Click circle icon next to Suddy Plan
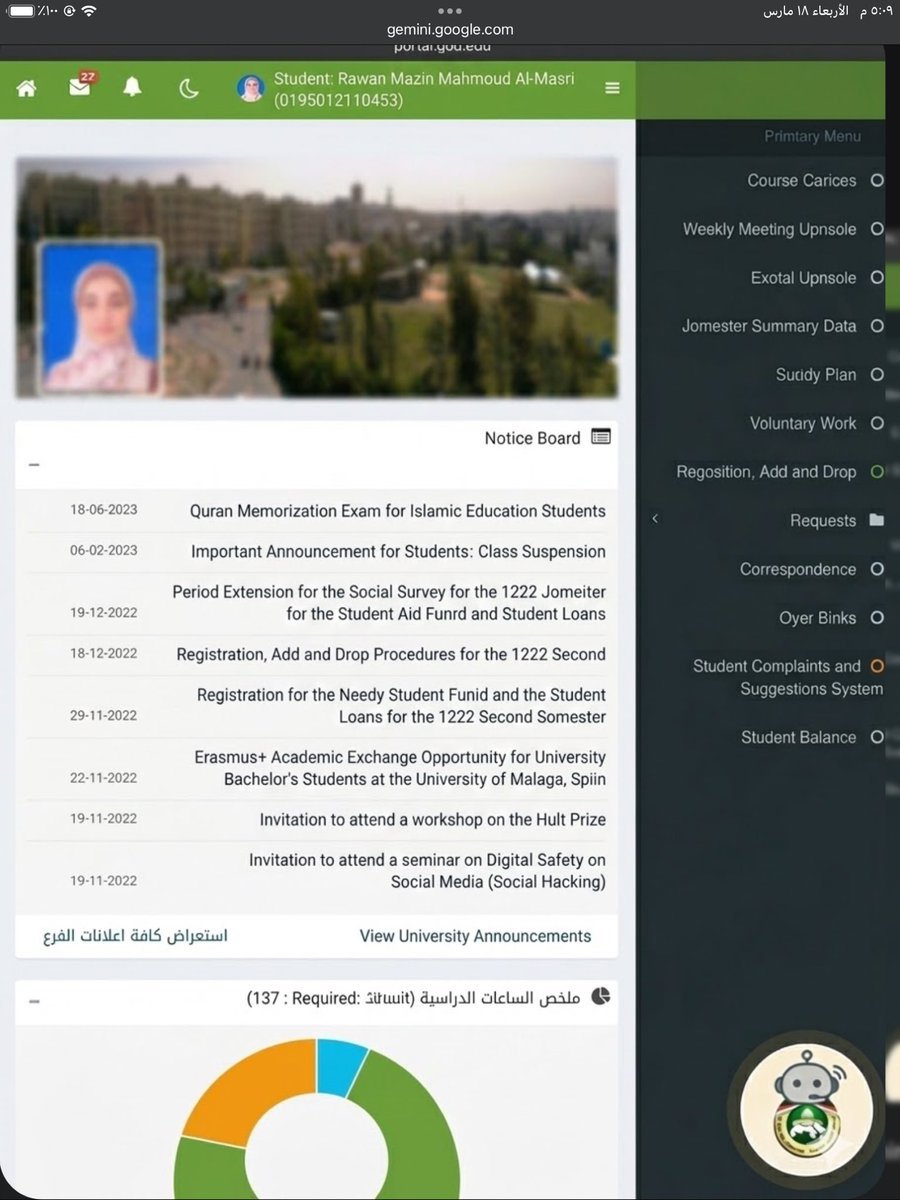Image resolution: width=900 pixels, height=1200 pixels. pyautogui.click(x=877, y=375)
